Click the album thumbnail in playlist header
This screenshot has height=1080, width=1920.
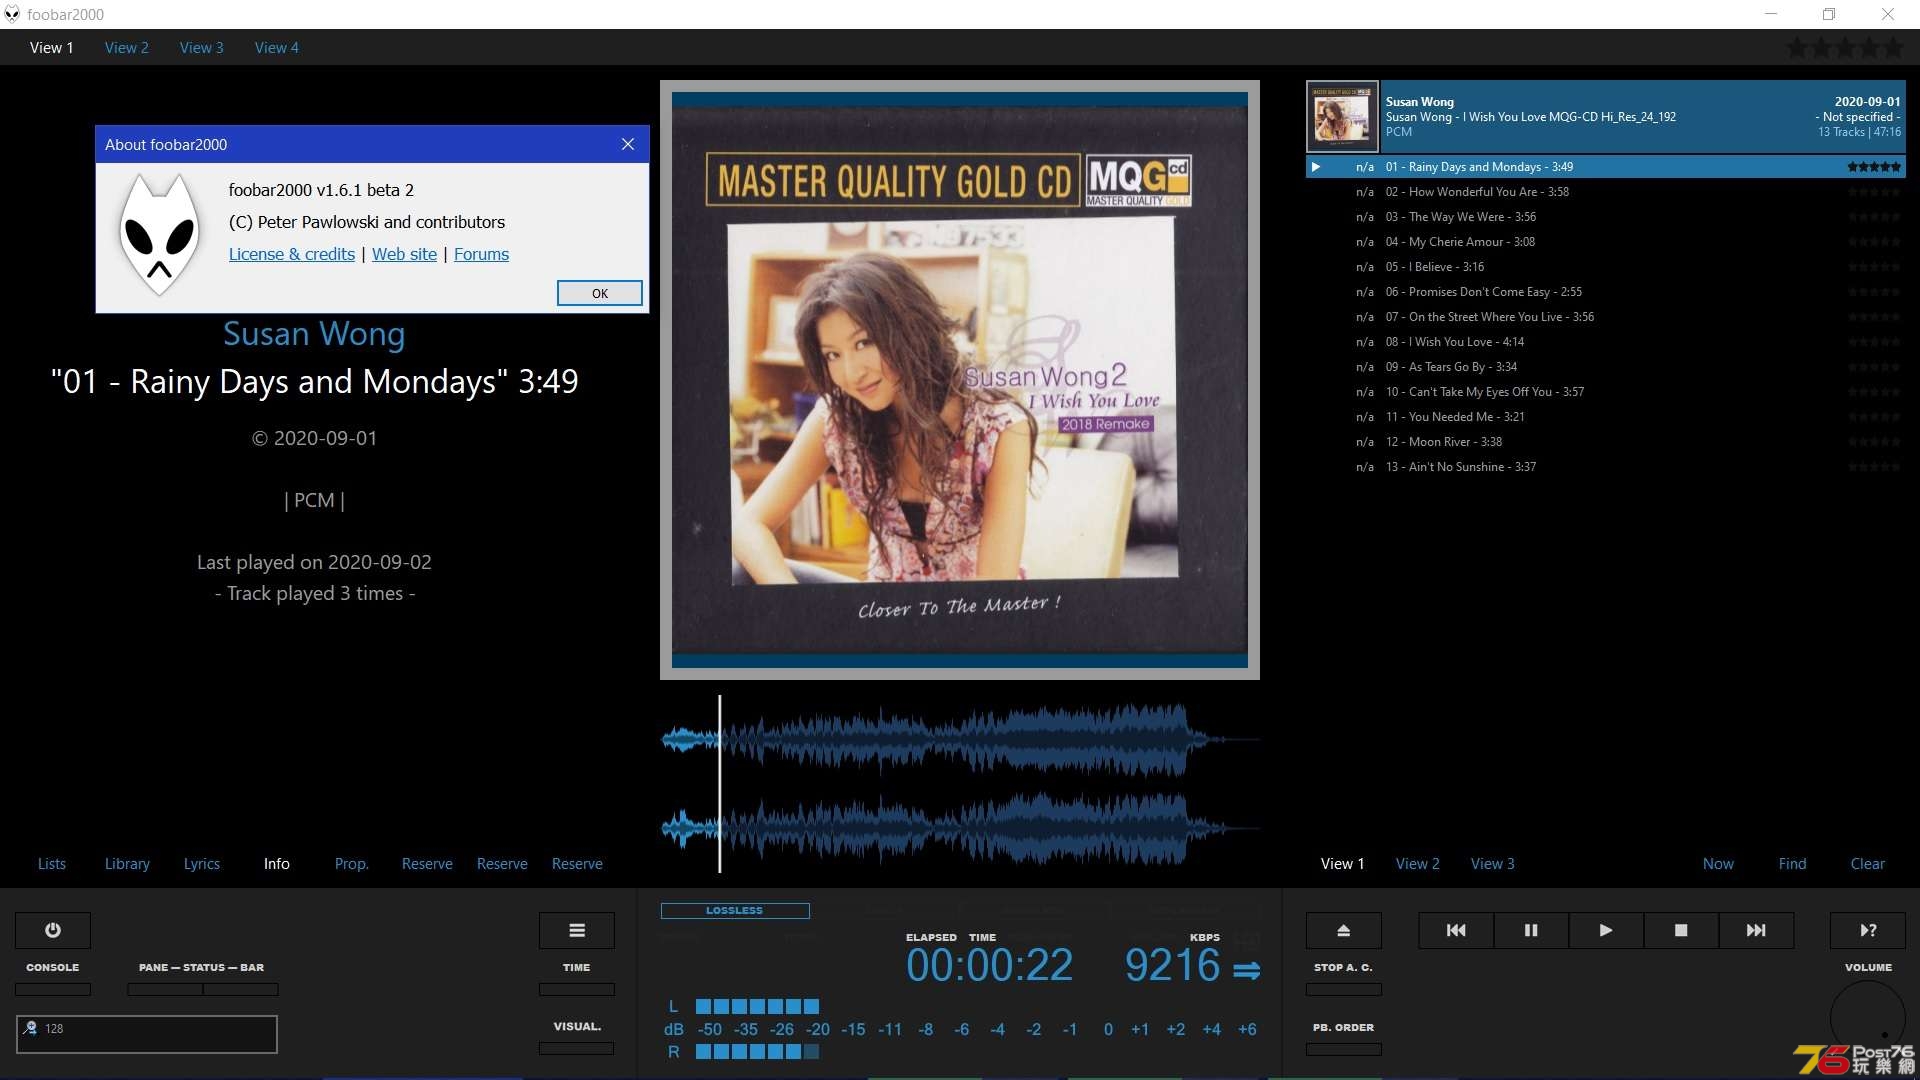1343,116
